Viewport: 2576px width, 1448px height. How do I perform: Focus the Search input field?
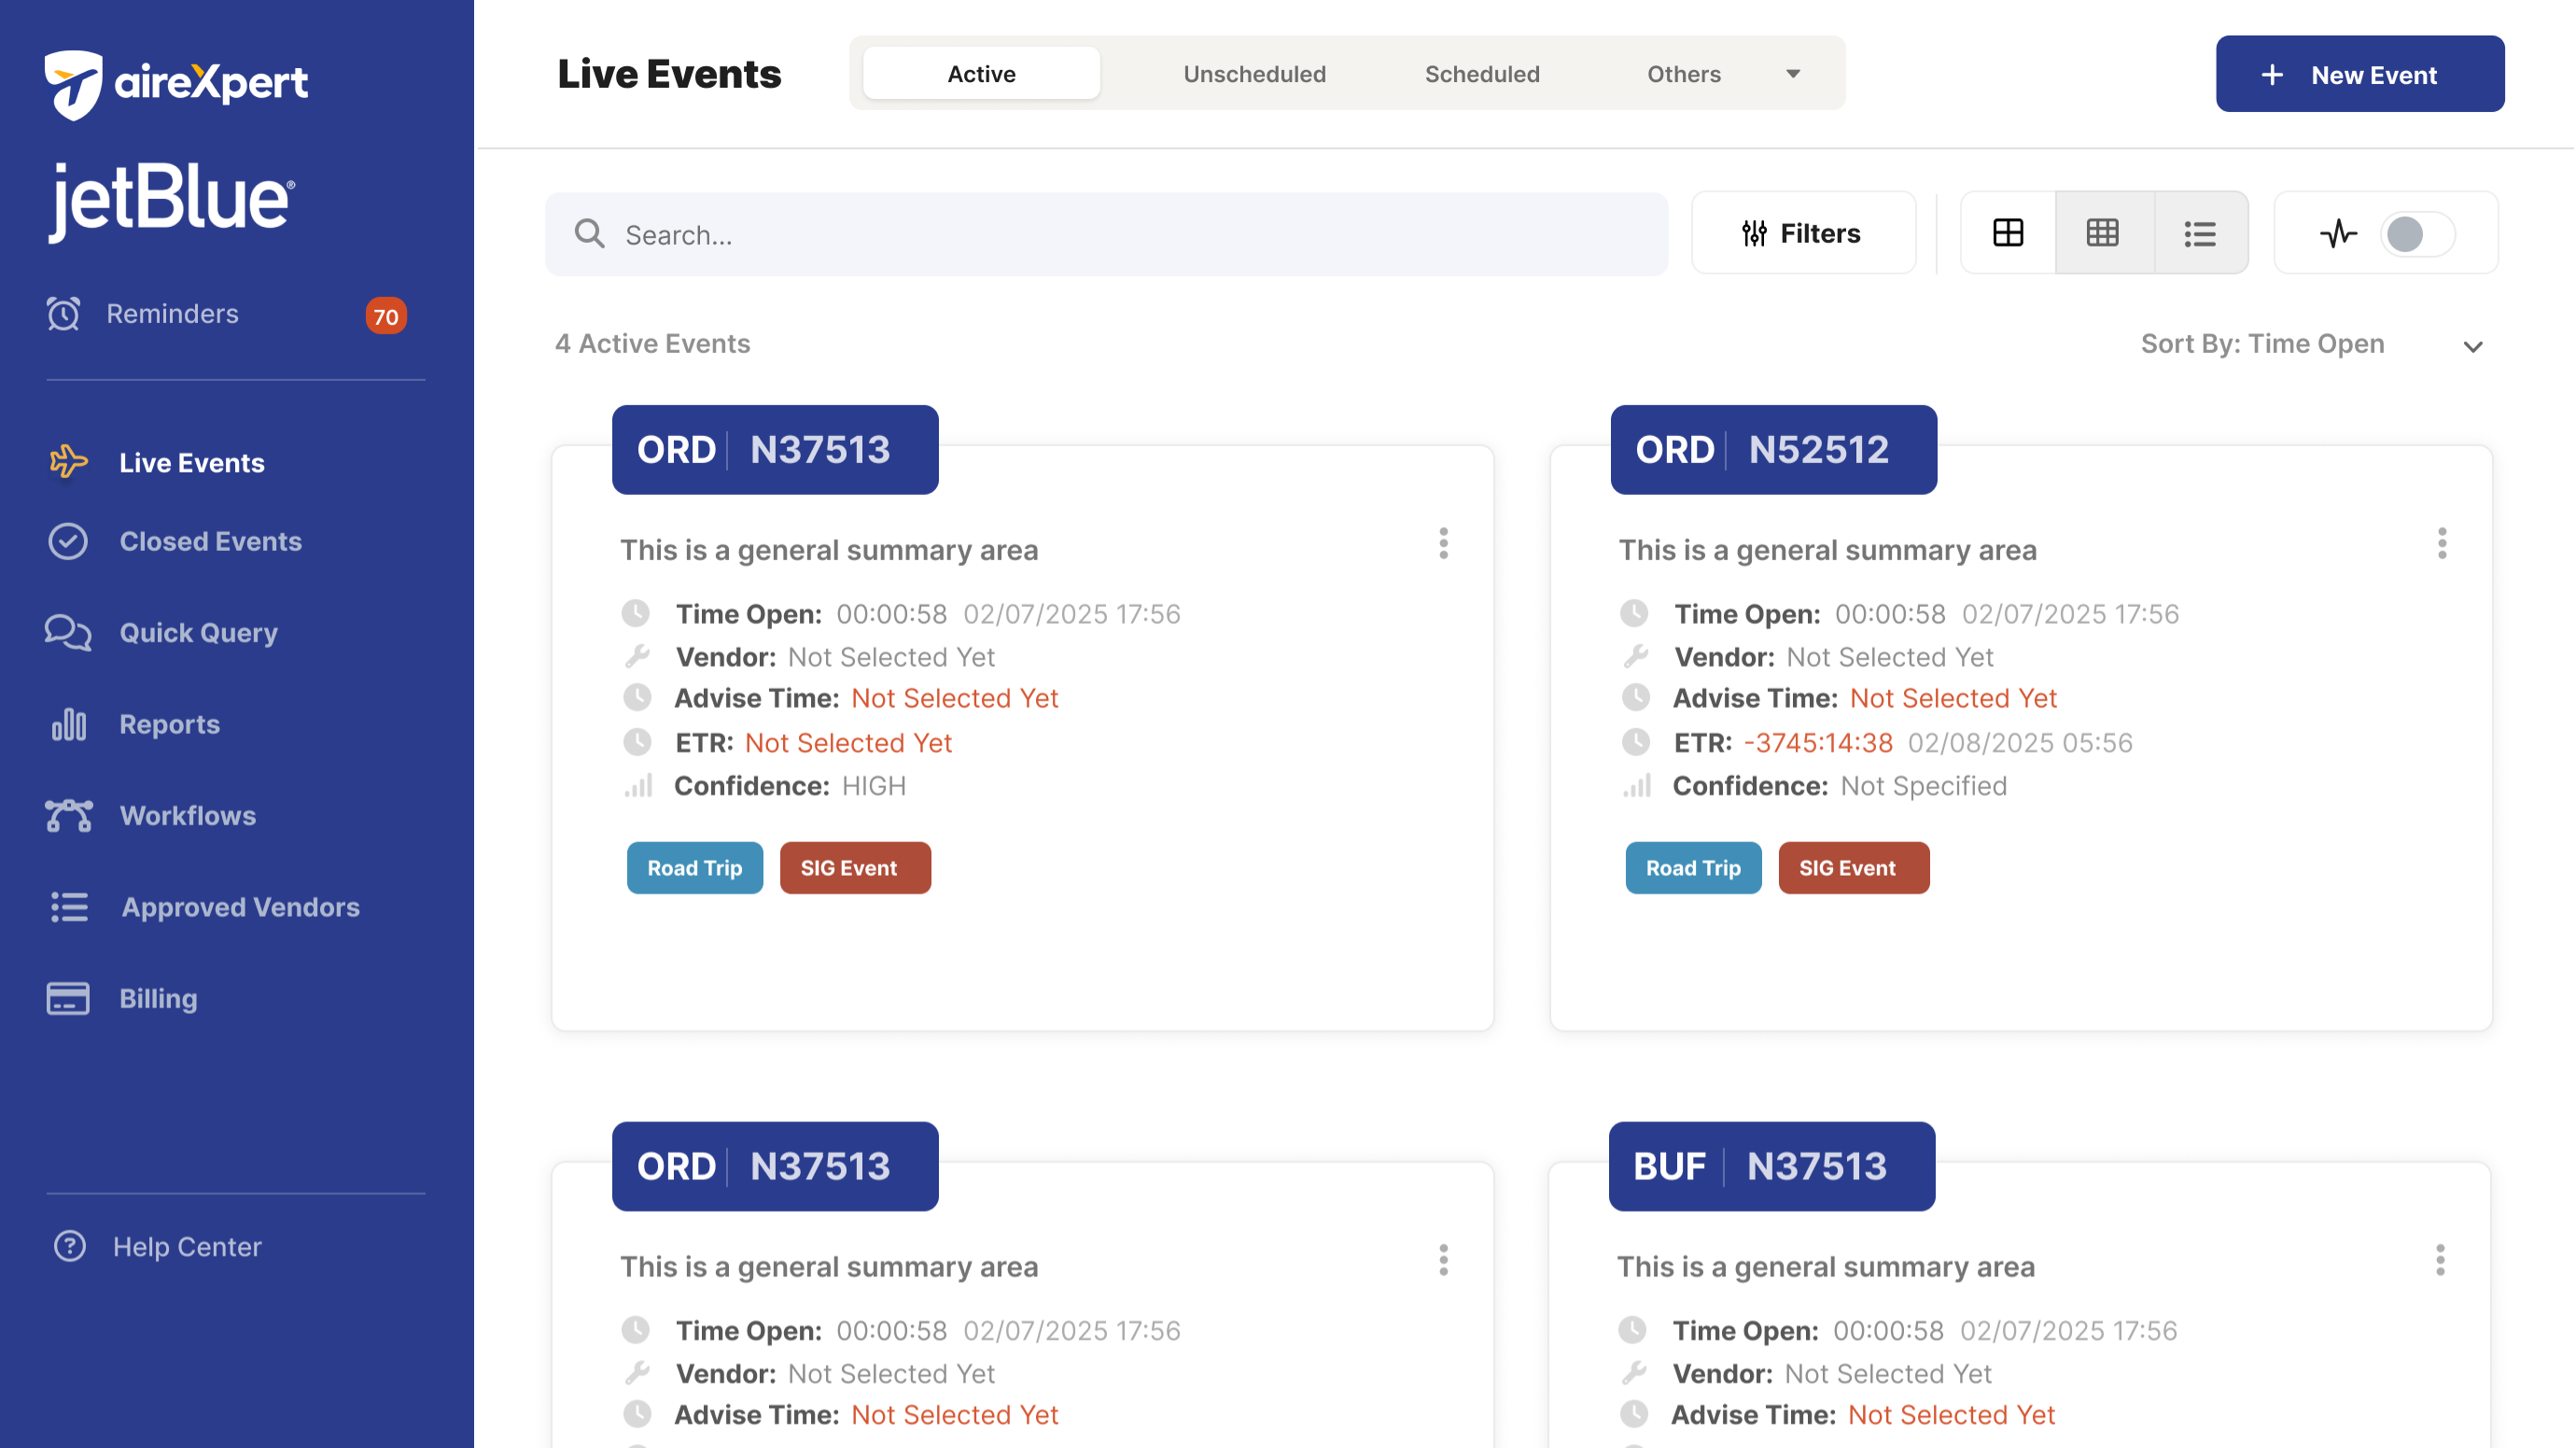tap(1106, 234)
